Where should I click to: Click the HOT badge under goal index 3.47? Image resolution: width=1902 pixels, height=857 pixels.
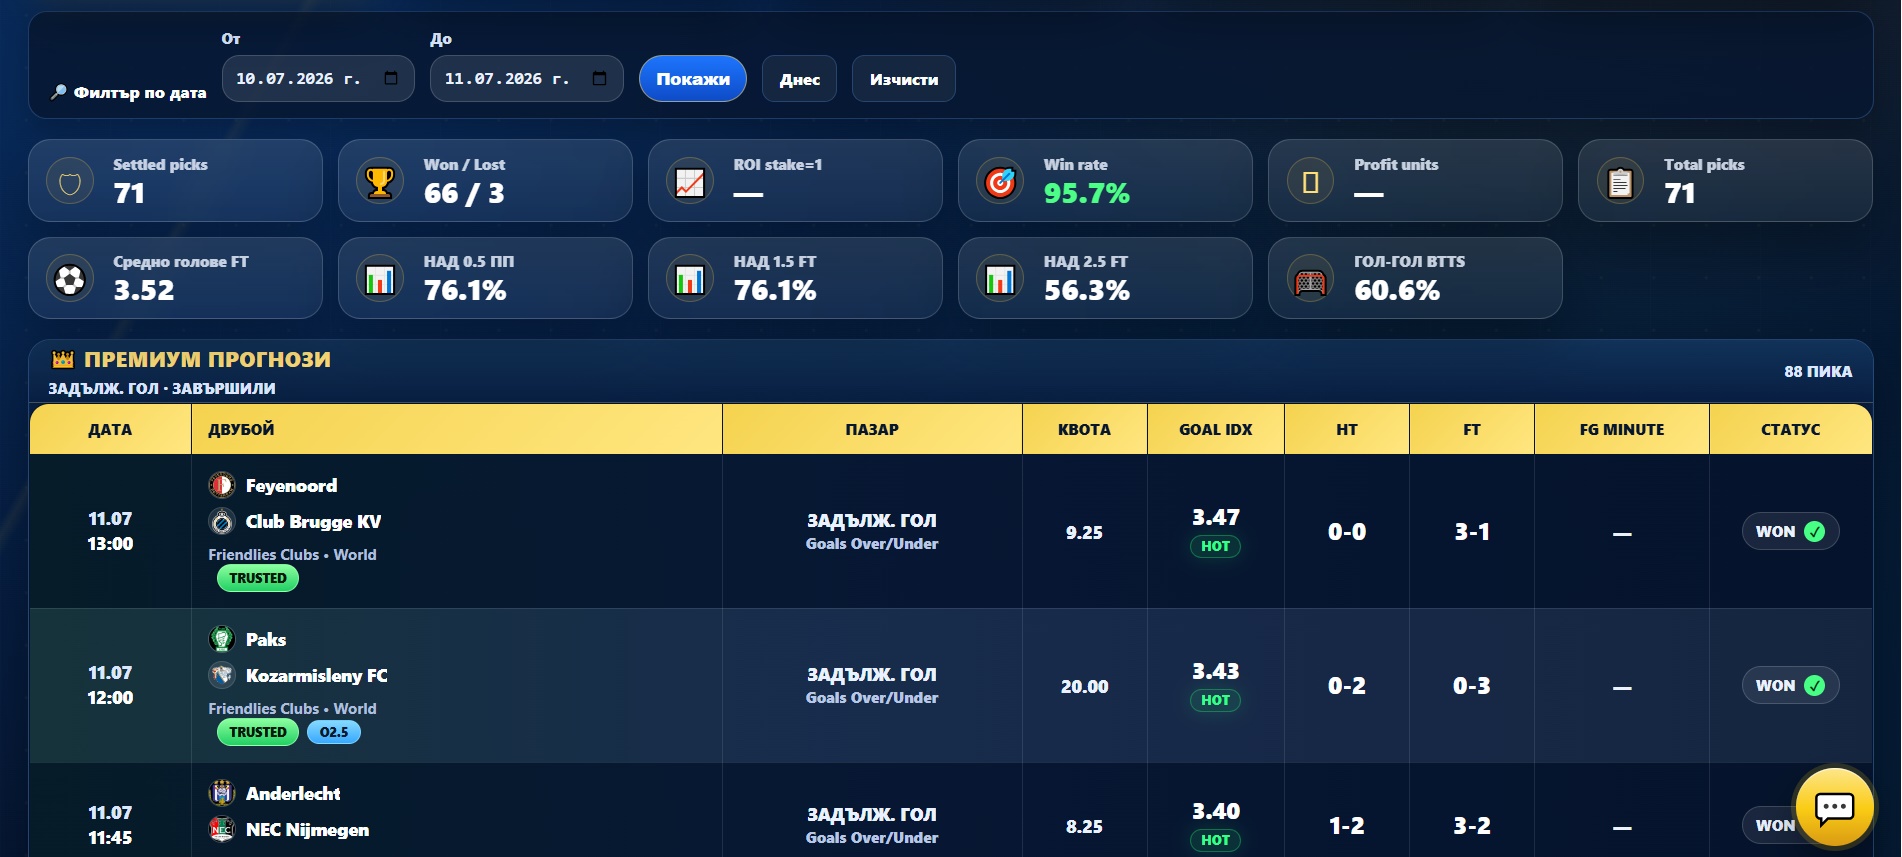click(1215, 547)
